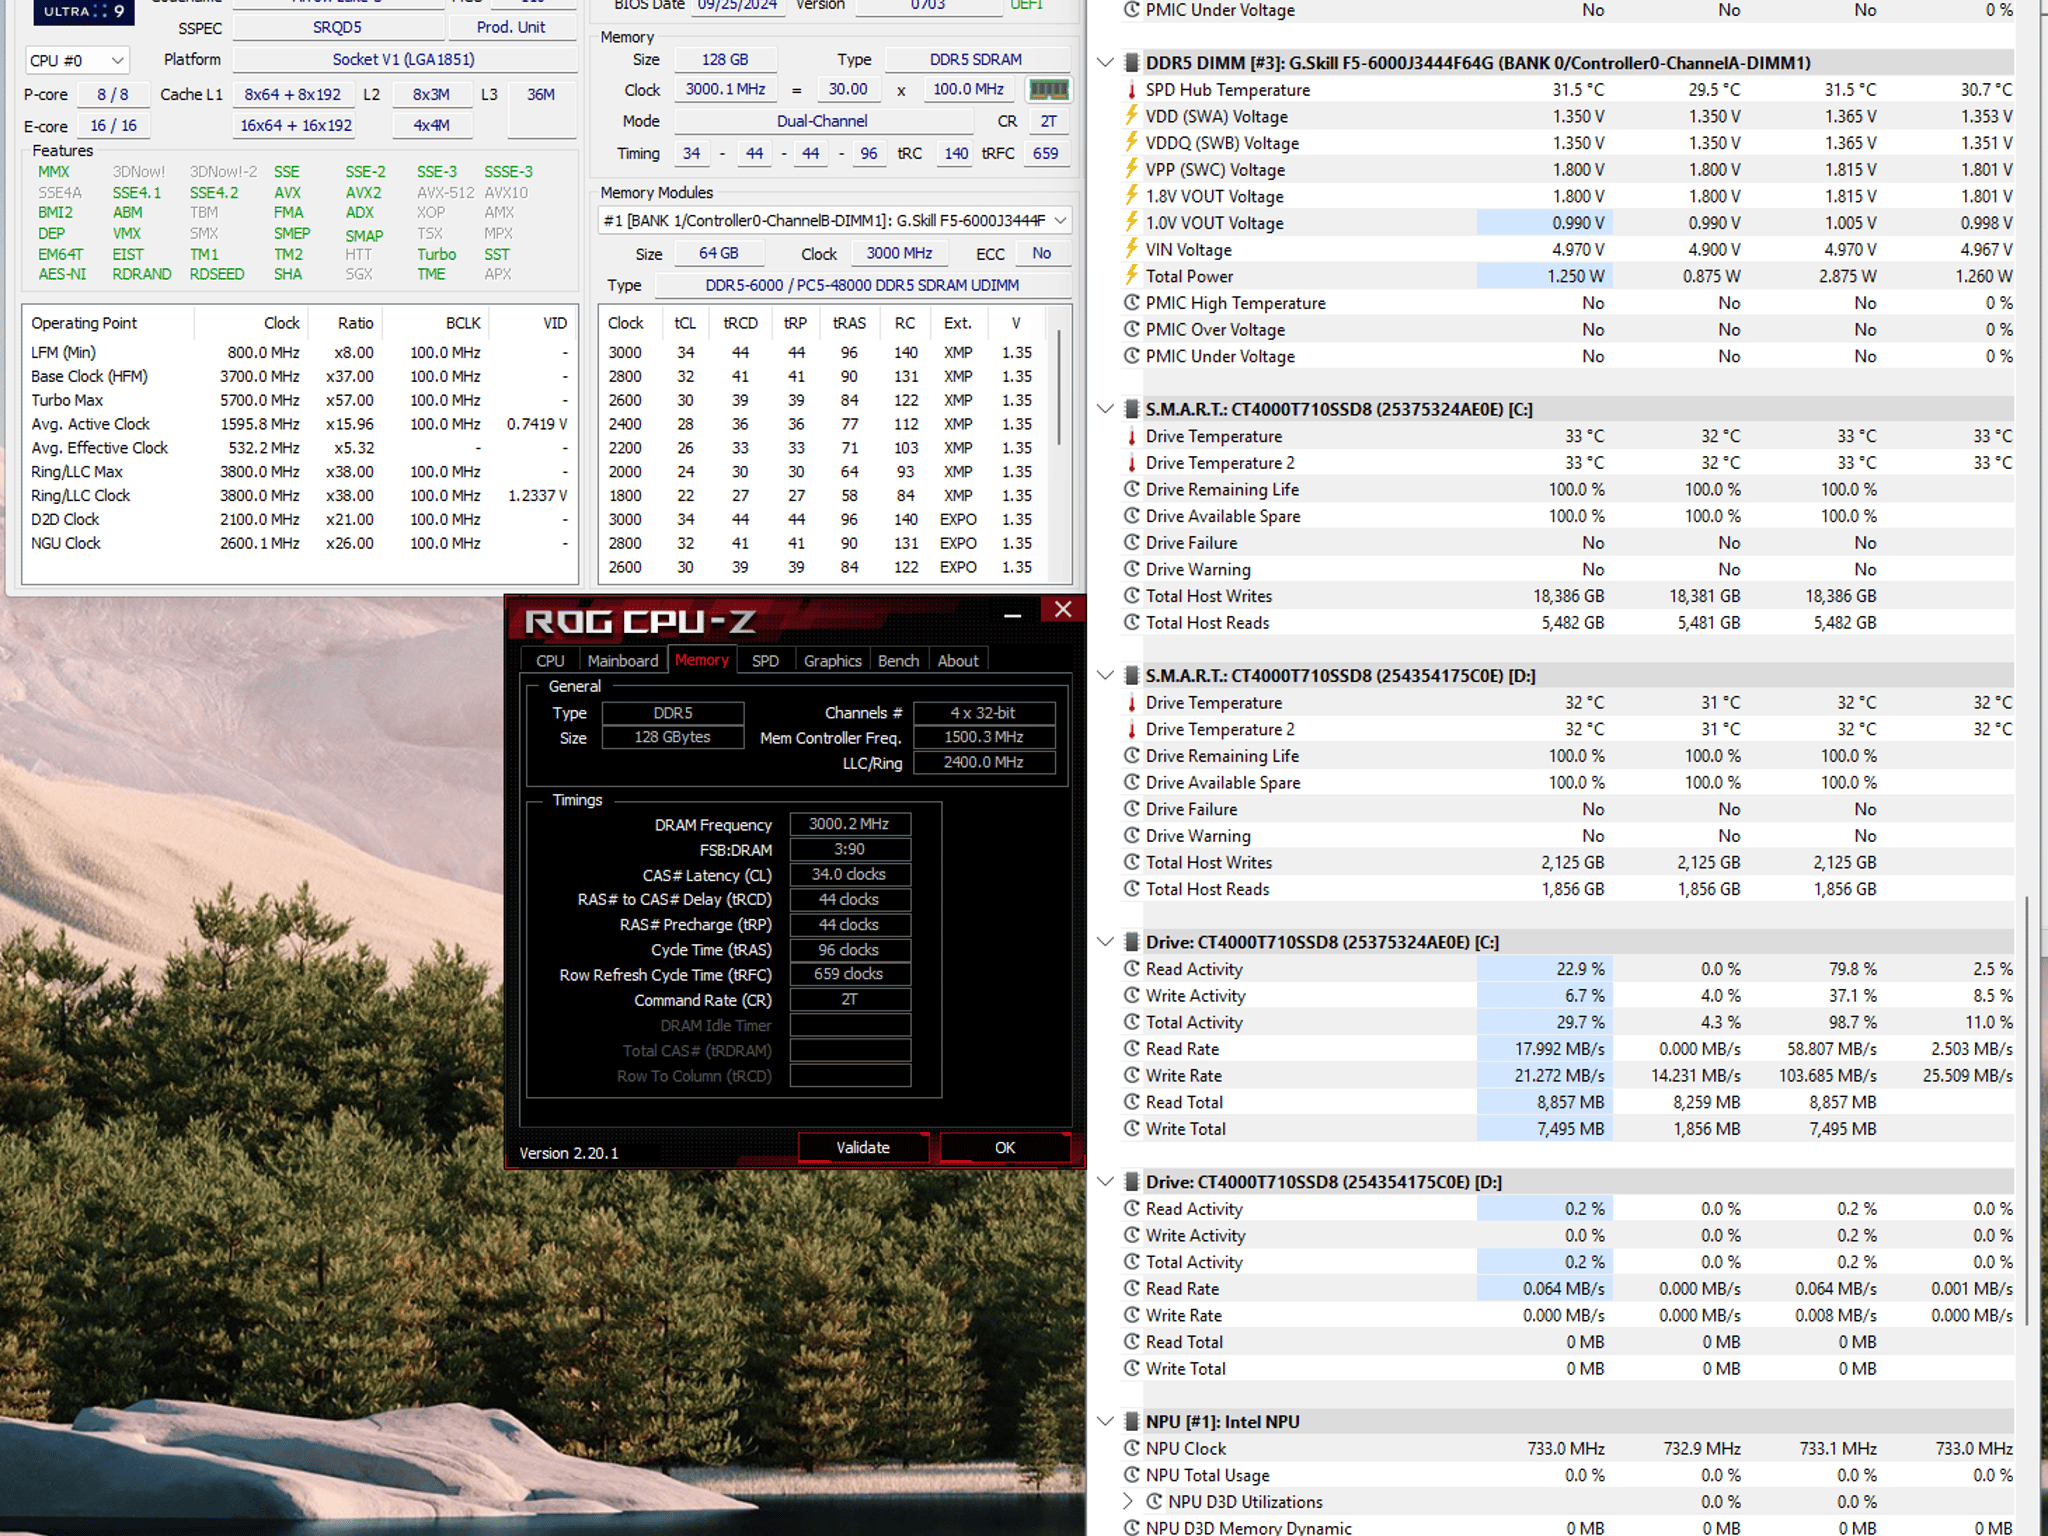Click the Dual-Channel memory mode field
The image size is (2048, 1536).
tap(822, 122)
